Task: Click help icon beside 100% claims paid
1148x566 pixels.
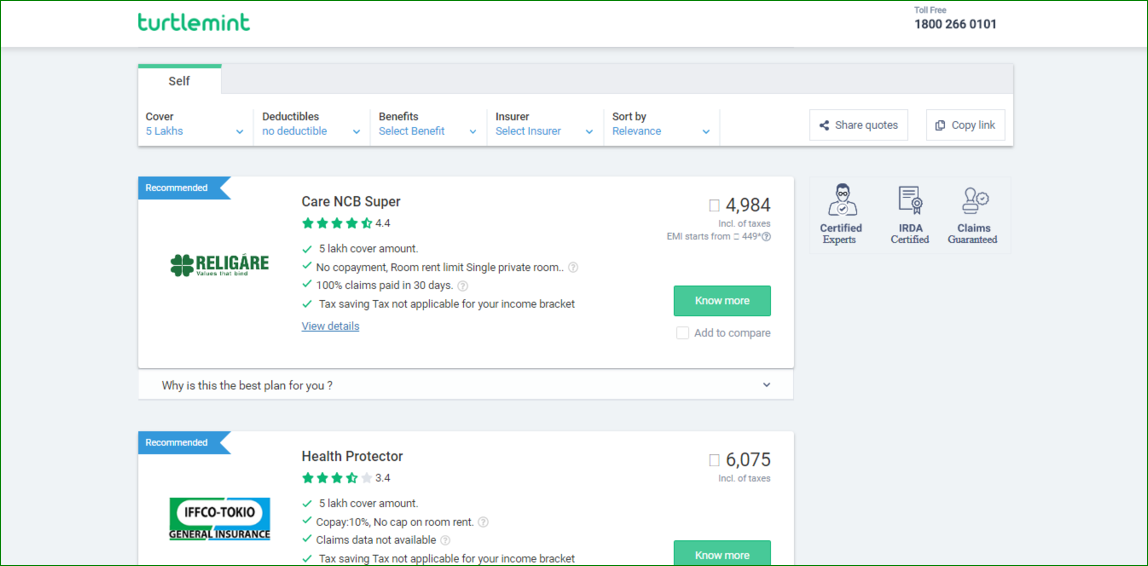Action: (462, 286)
